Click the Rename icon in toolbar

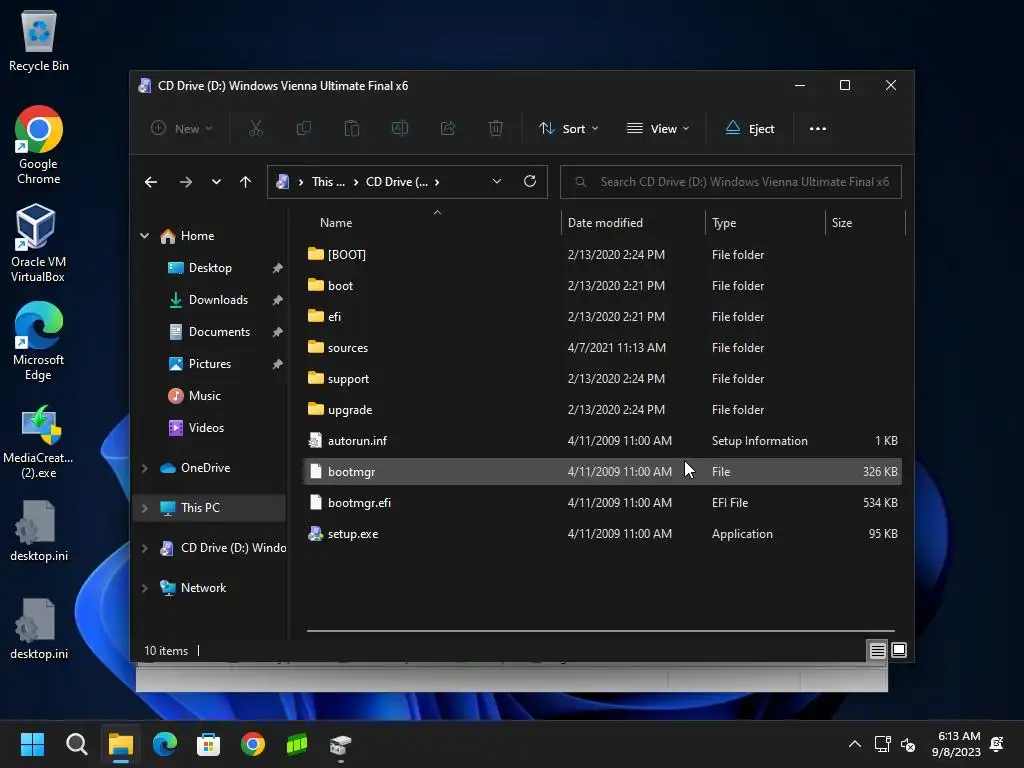coord(400,129)
